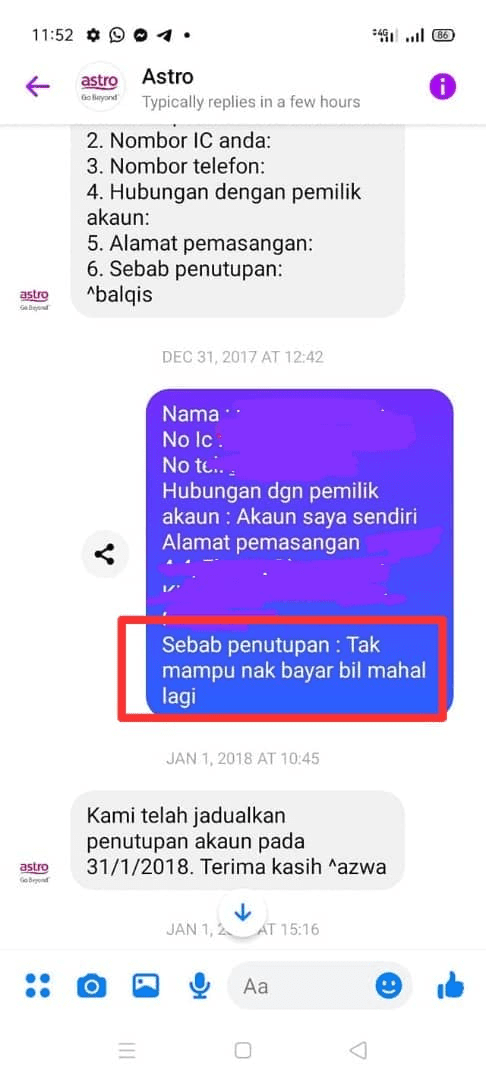Tap the Android home button
486x1080 pixels.
coord(242,1050)
